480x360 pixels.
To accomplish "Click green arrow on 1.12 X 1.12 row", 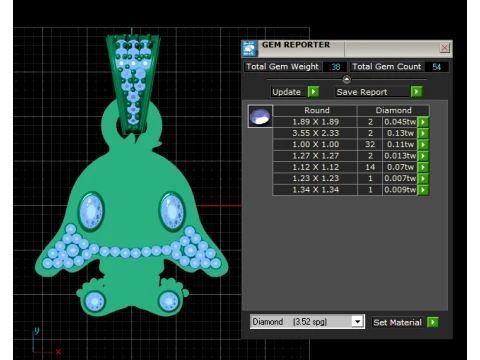I will click(x=423, y=167).
